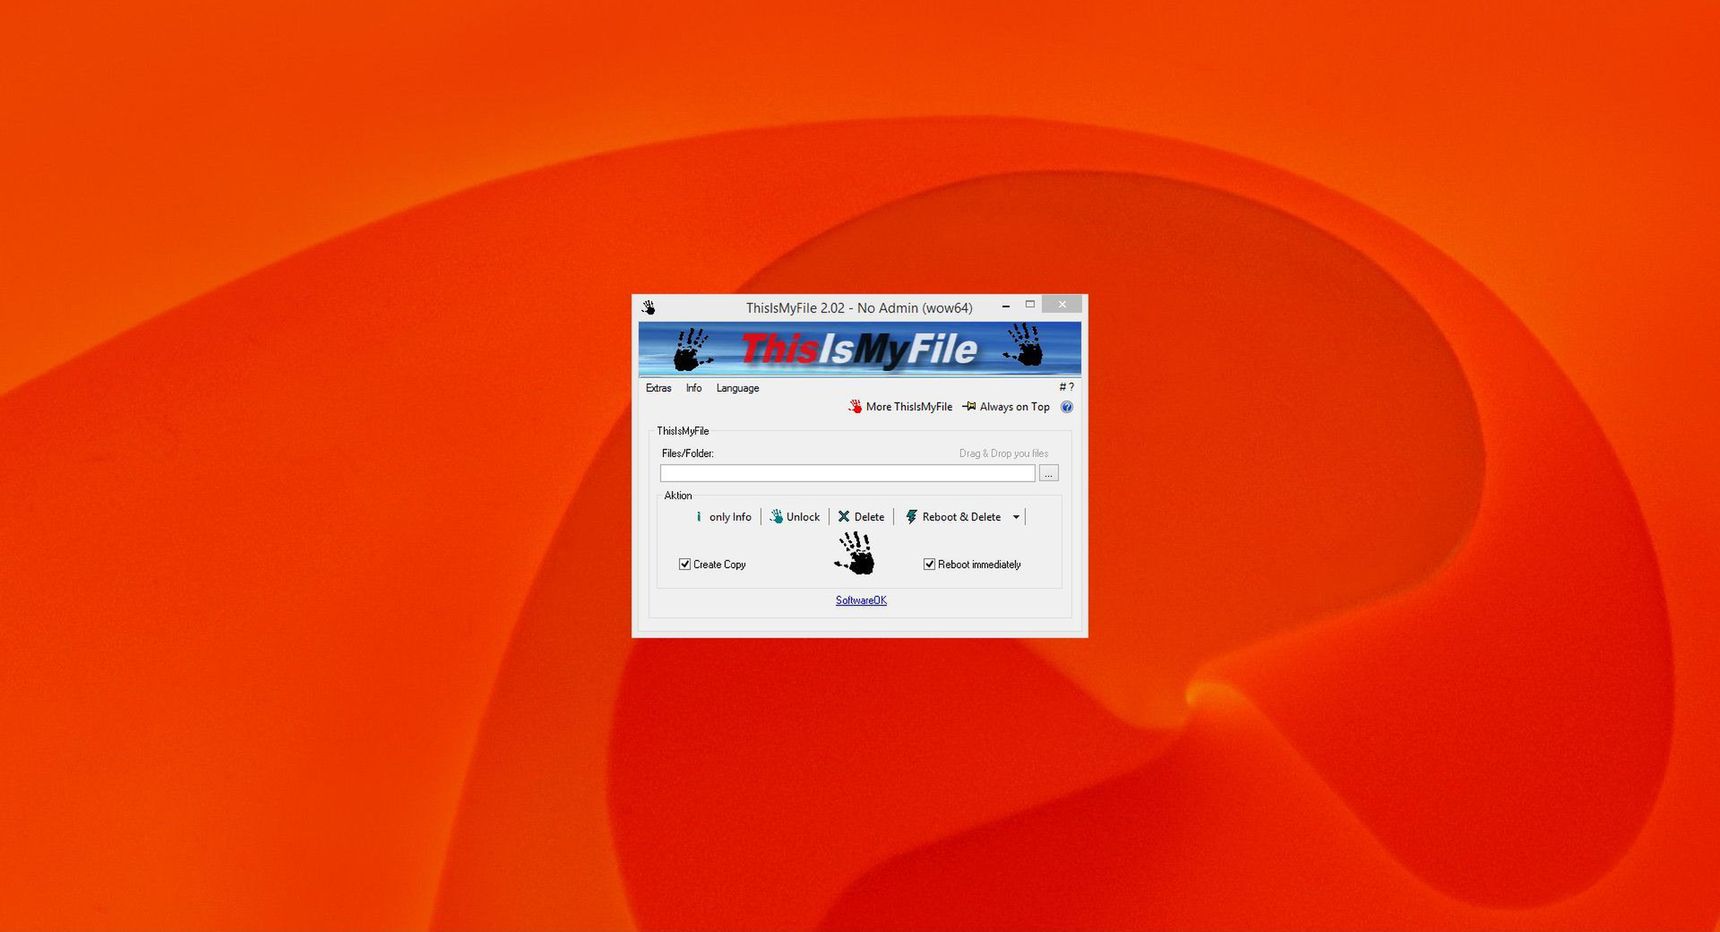
Task: Click the Reboot & Delete action
Action: point(953,517)
